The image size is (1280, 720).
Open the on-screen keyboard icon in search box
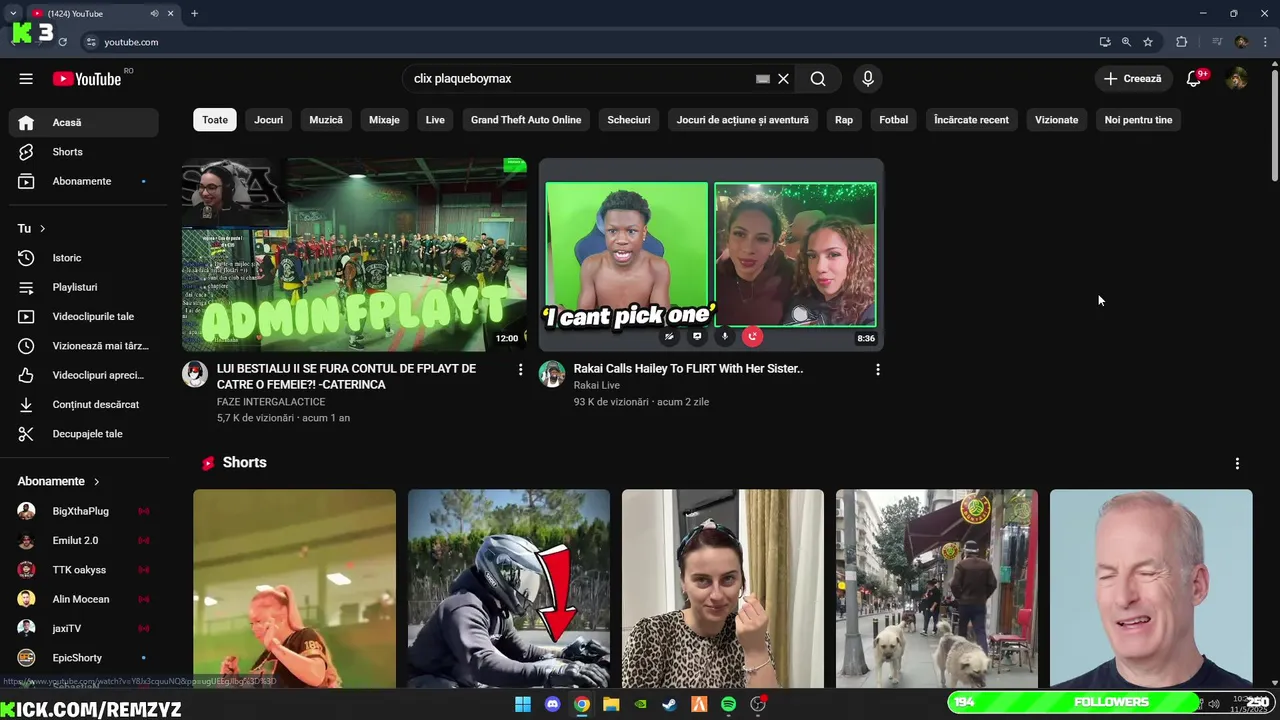[763, 79]
